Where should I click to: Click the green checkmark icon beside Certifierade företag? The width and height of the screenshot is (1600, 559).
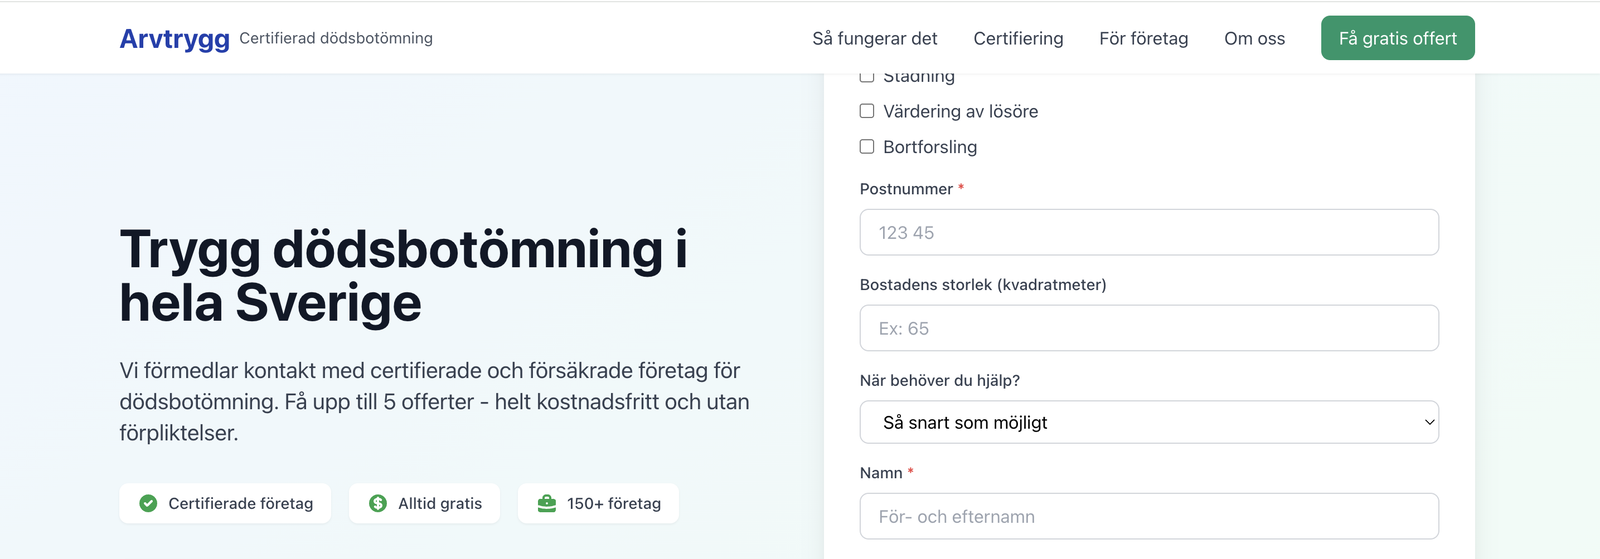point(148,503)
